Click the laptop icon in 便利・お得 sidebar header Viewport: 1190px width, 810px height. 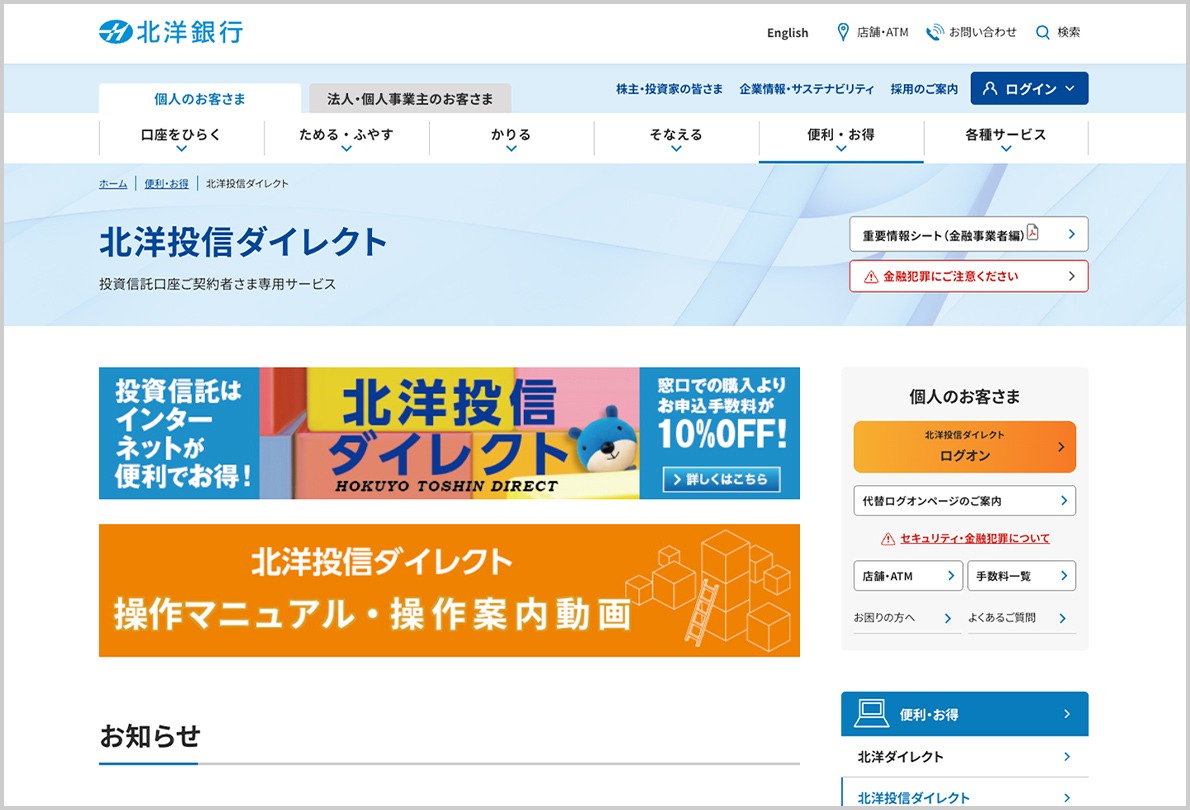click(871, 713)
